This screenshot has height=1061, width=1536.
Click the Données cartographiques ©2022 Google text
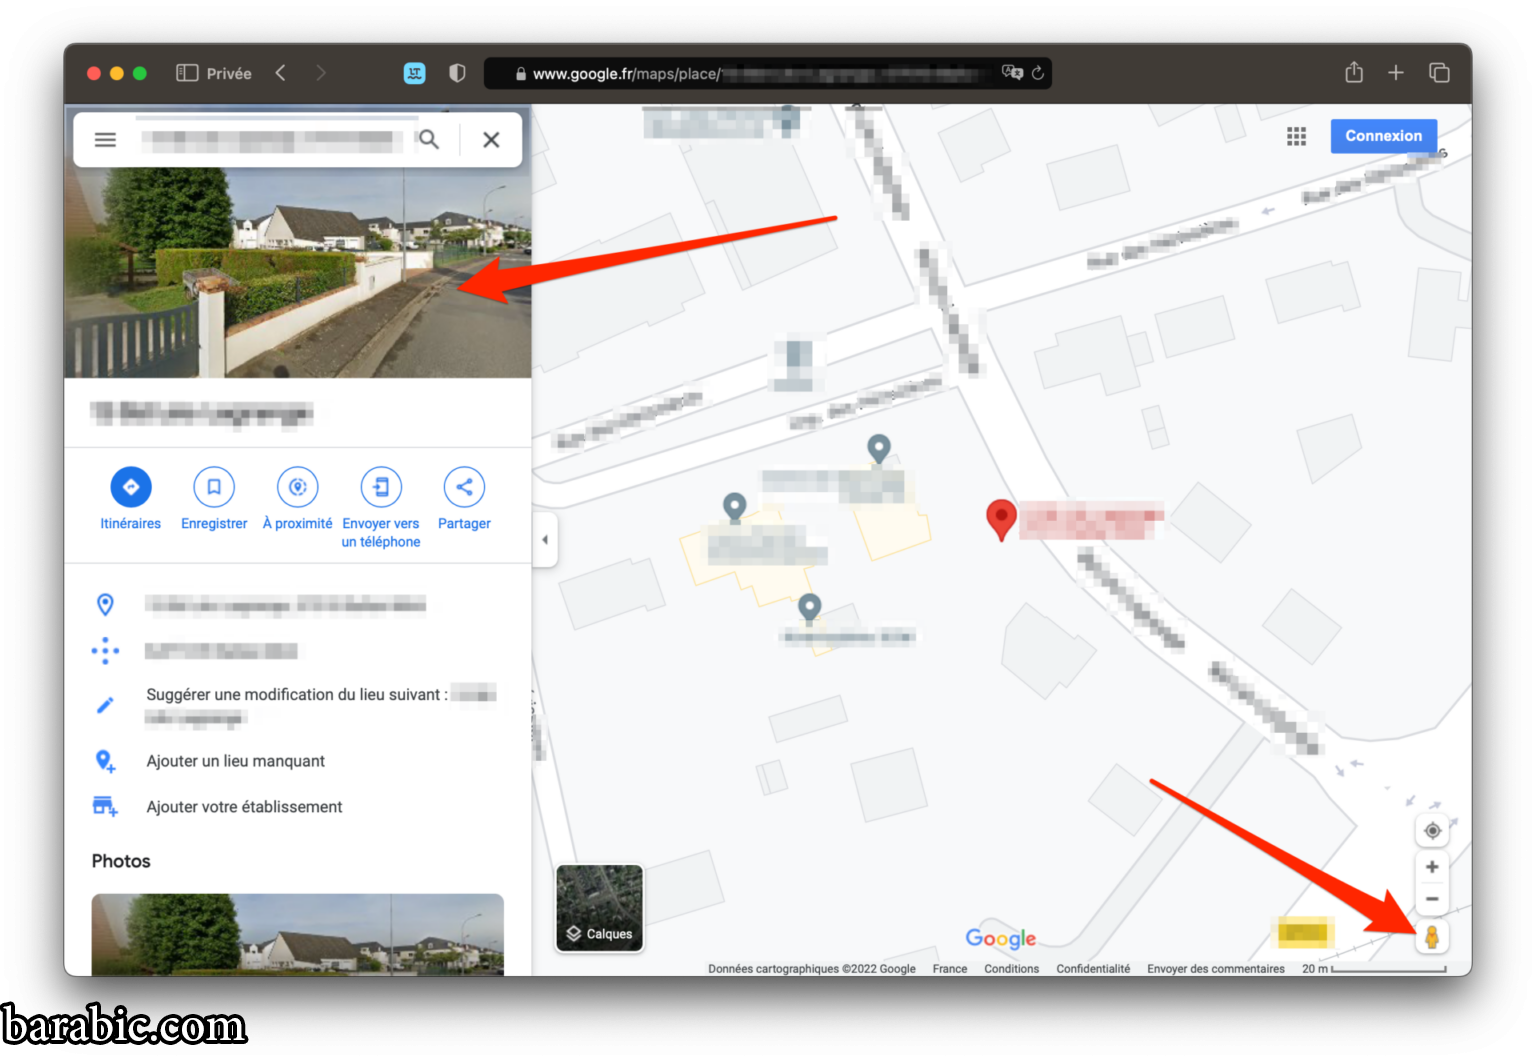pyautogui.click(x=812, y=969)
